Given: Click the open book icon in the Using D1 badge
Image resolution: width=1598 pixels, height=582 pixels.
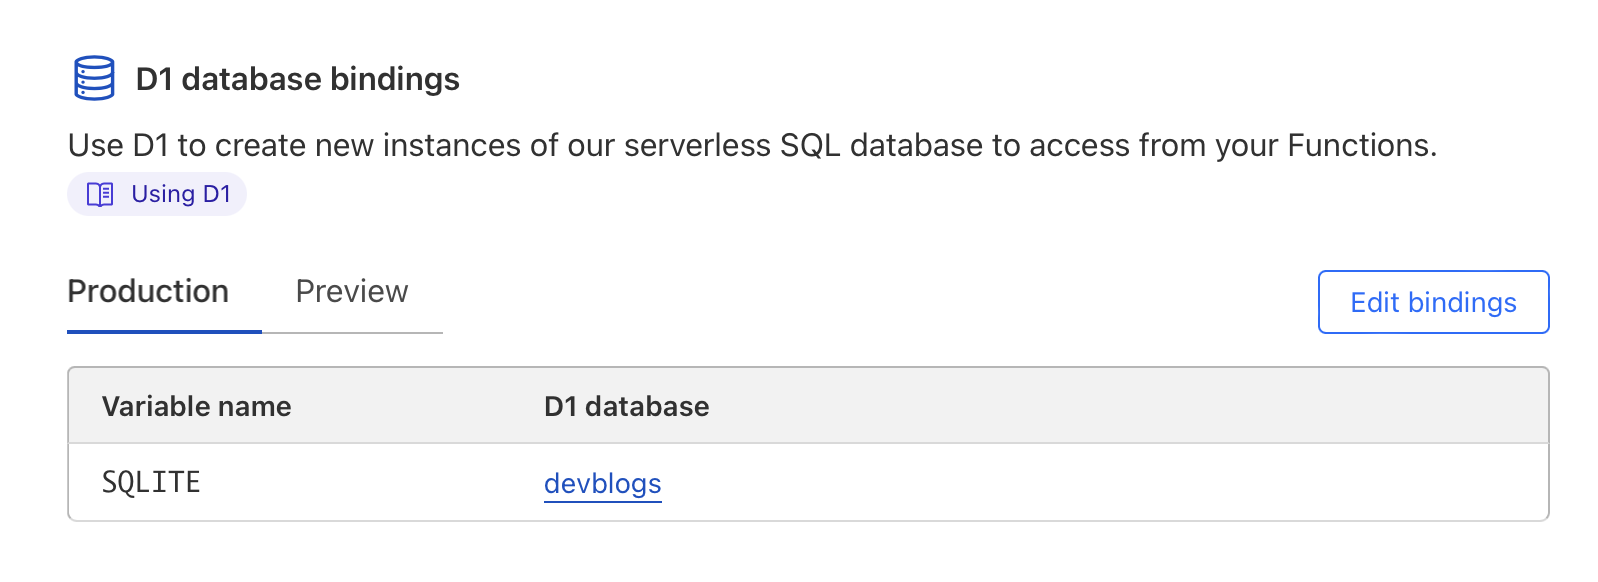Looking at the screenshot, I should pyautogui.click(x=99, y=194).
